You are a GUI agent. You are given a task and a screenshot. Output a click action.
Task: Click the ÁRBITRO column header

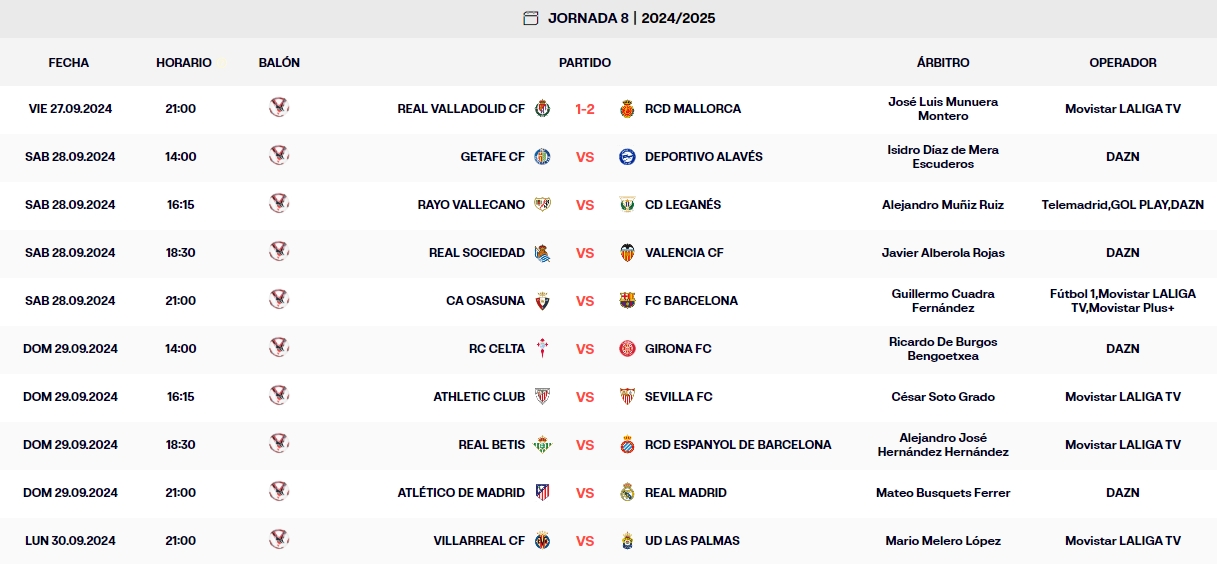(x=943, y=62)
